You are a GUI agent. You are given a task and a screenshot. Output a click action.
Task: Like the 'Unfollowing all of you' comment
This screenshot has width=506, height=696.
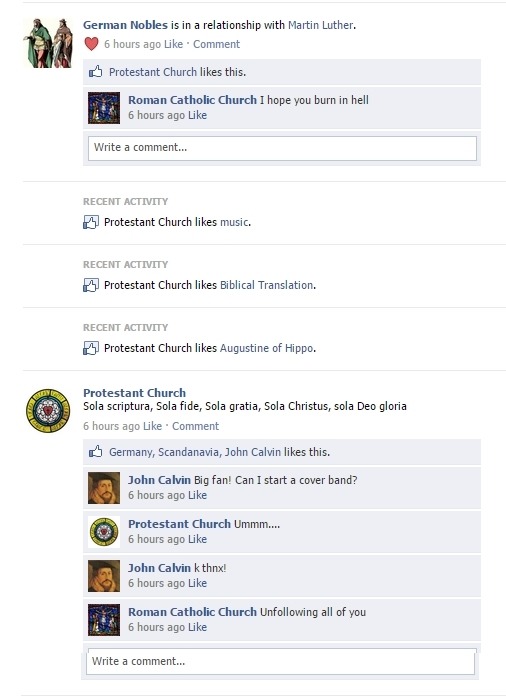click(x=197, y=627)
